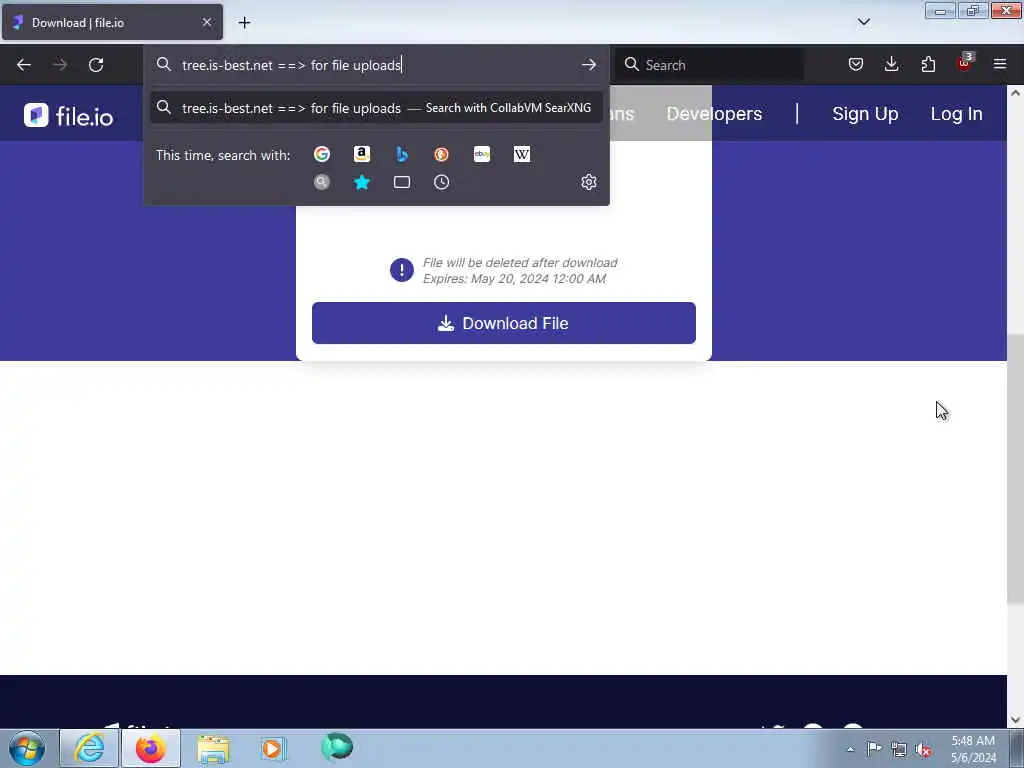Search this time with Google

[321, 154]
